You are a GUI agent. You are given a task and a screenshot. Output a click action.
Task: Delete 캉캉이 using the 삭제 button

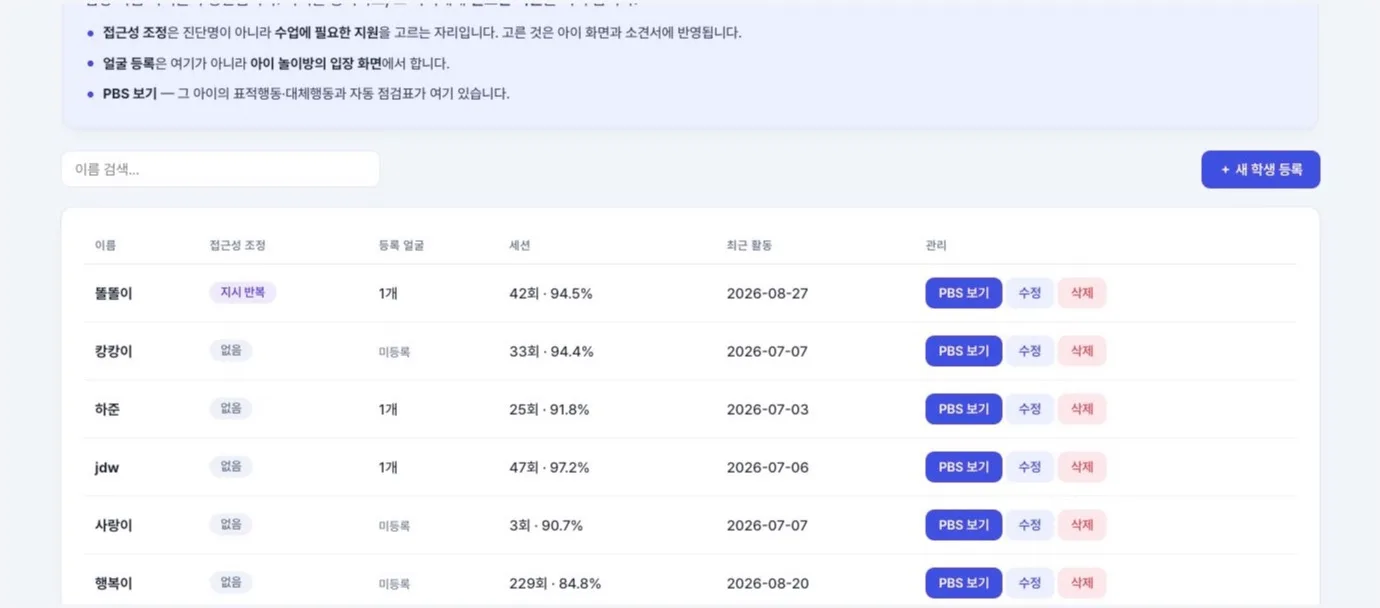coord(1082,351)
